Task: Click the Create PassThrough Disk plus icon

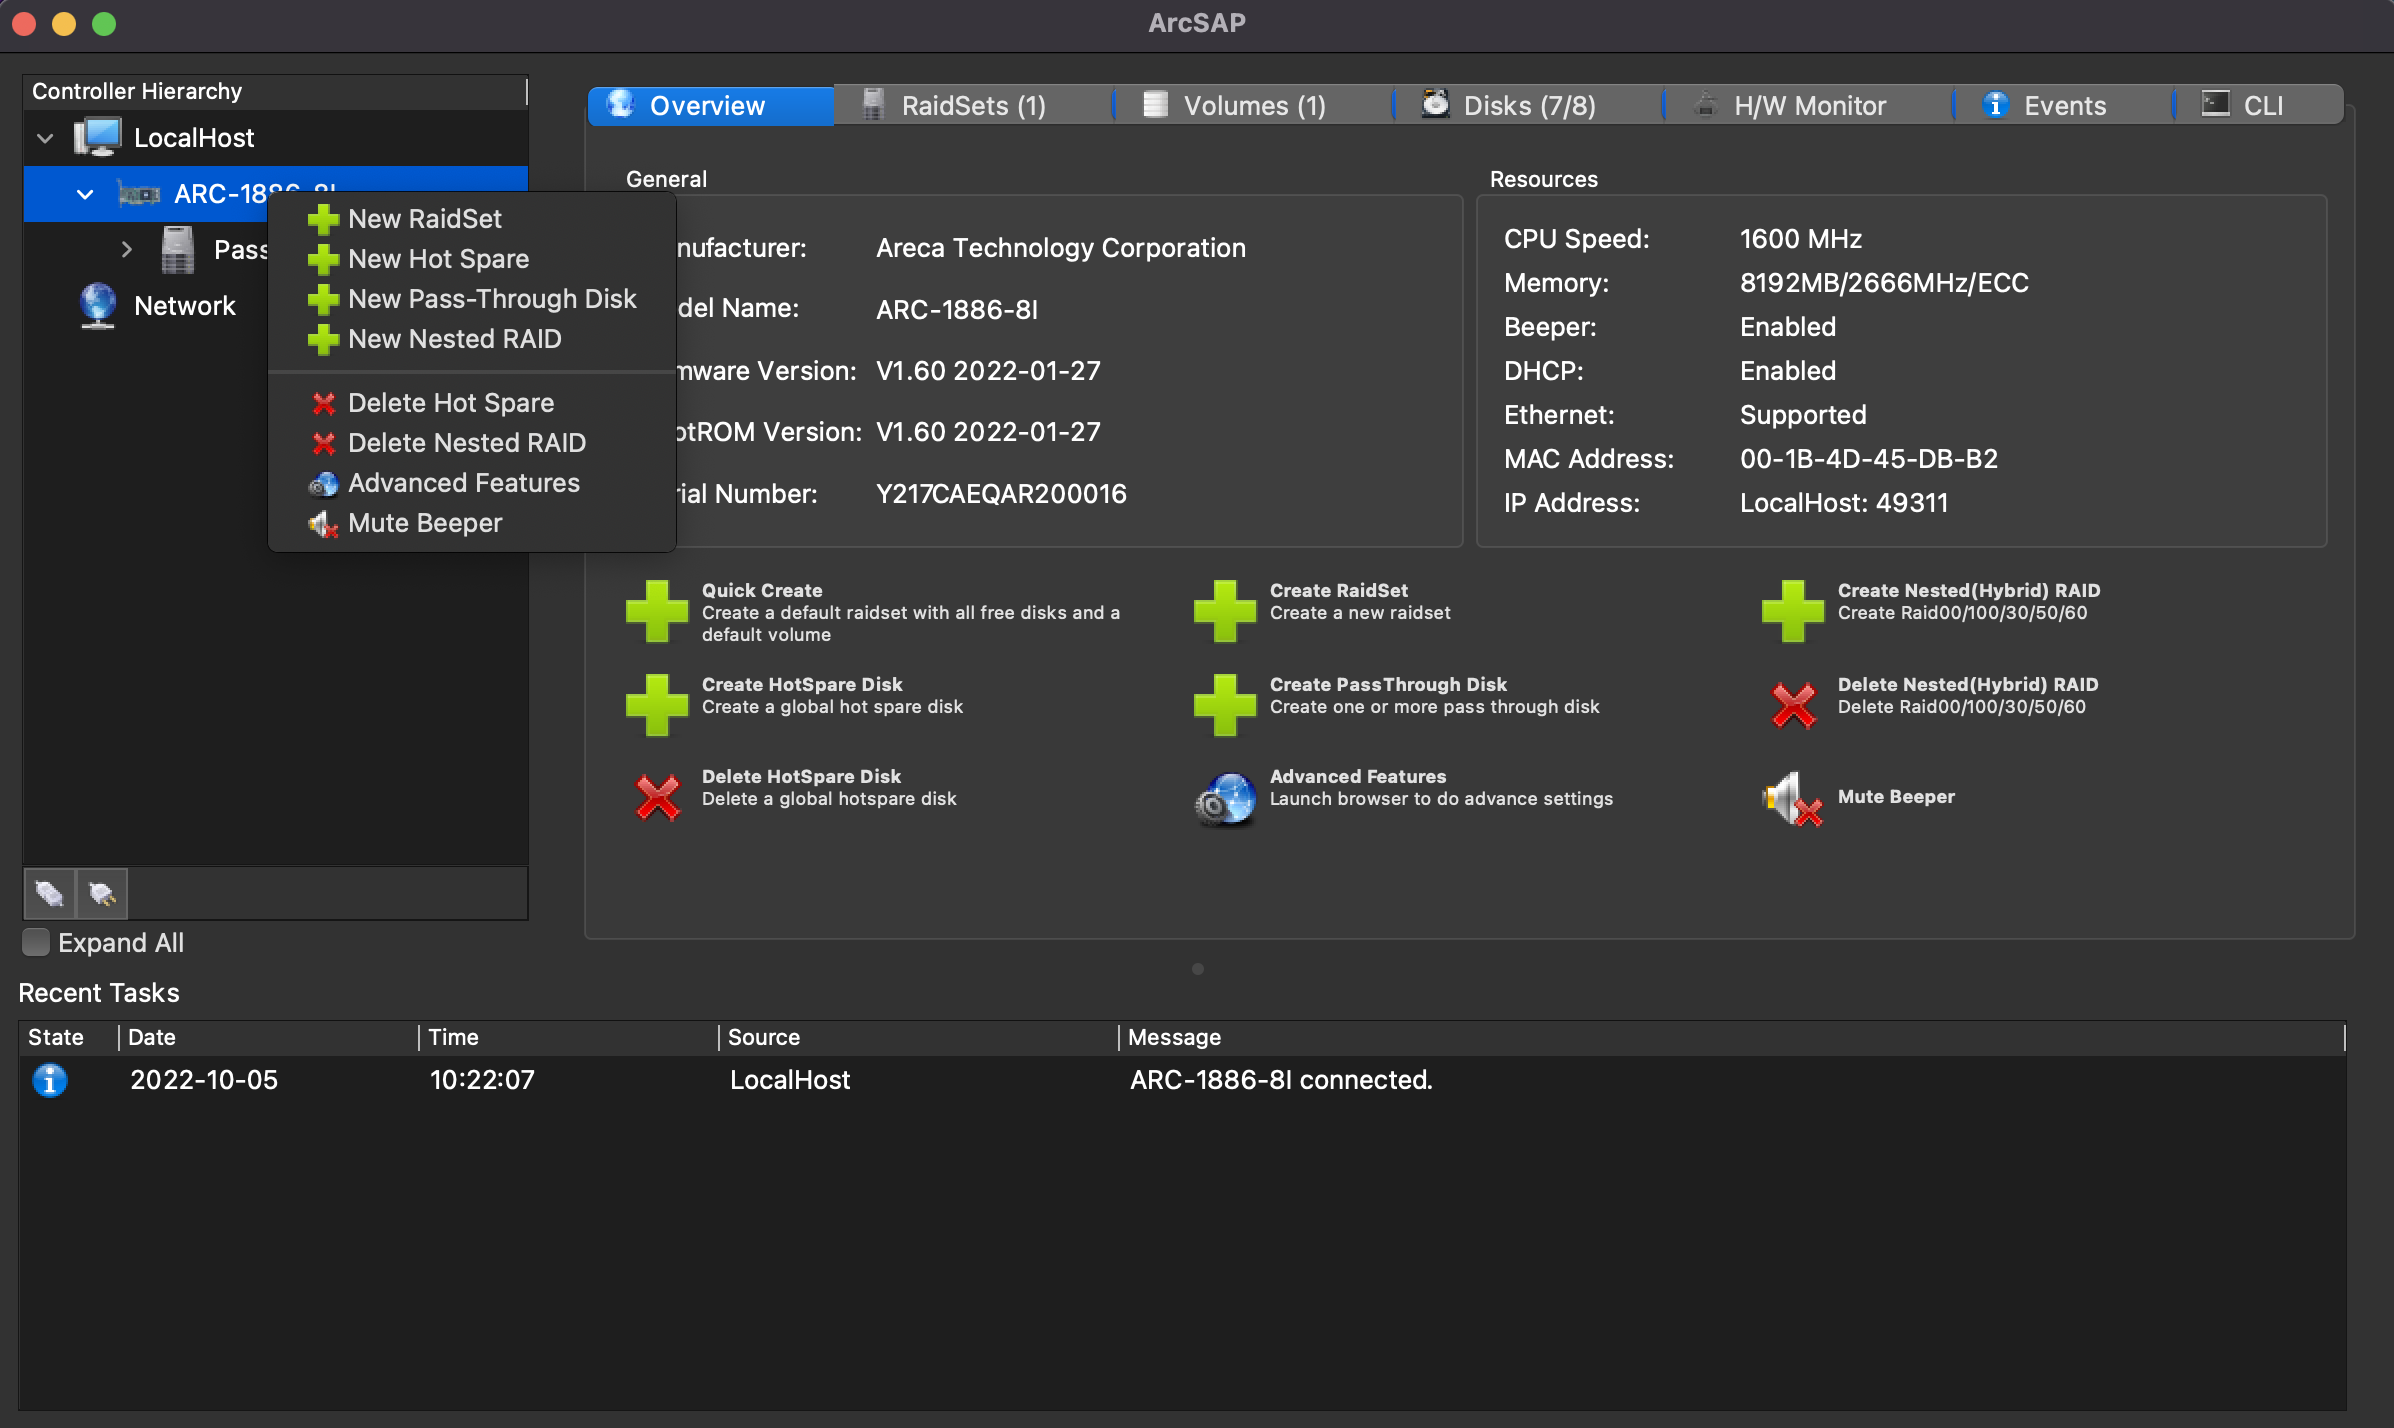Action: [x=1224, y=704]
